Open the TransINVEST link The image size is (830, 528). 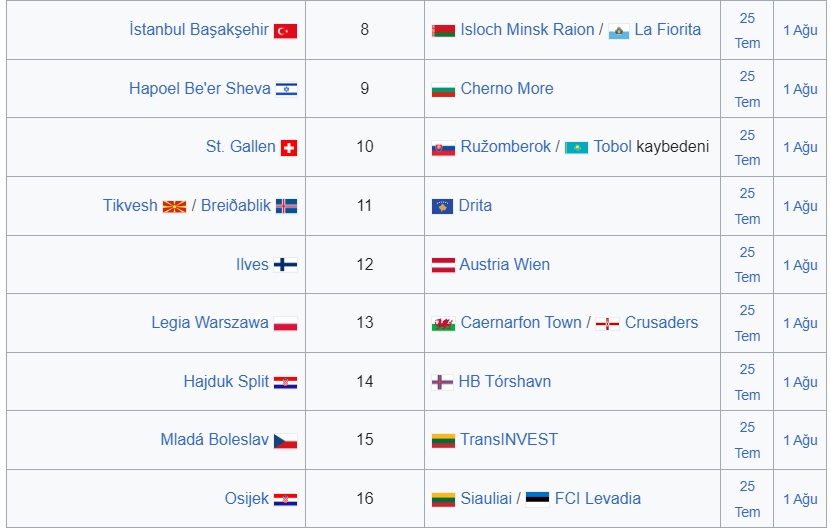pyautogui.click(x=509, y=440)
